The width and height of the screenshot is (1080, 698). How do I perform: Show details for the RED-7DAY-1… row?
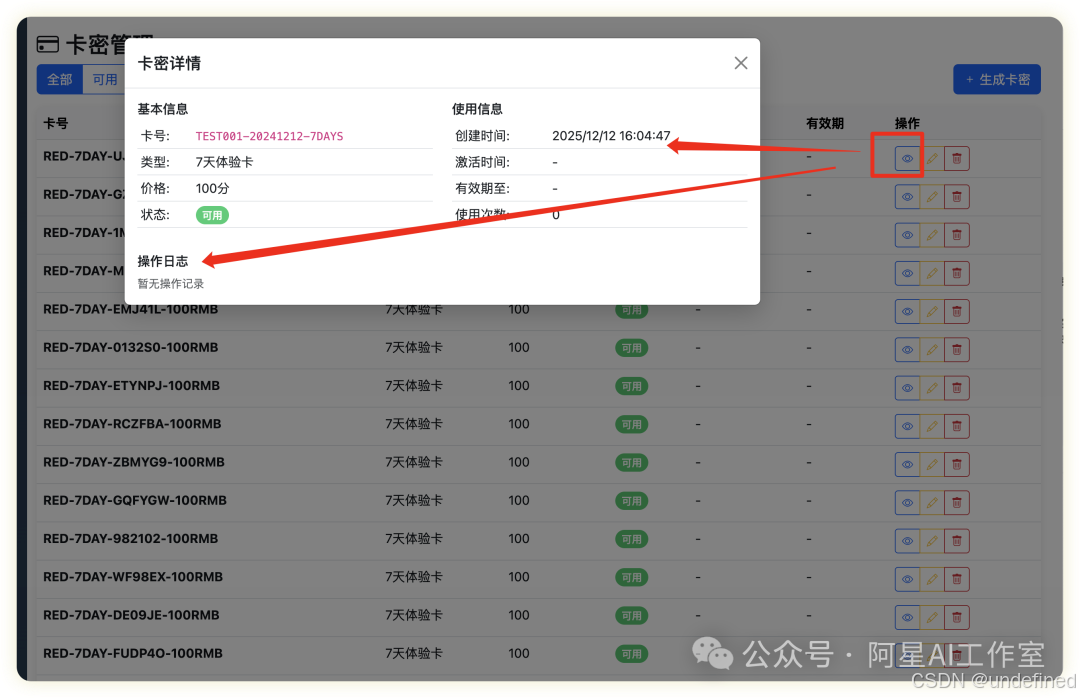pyautogui.click(x=907, y=235)
